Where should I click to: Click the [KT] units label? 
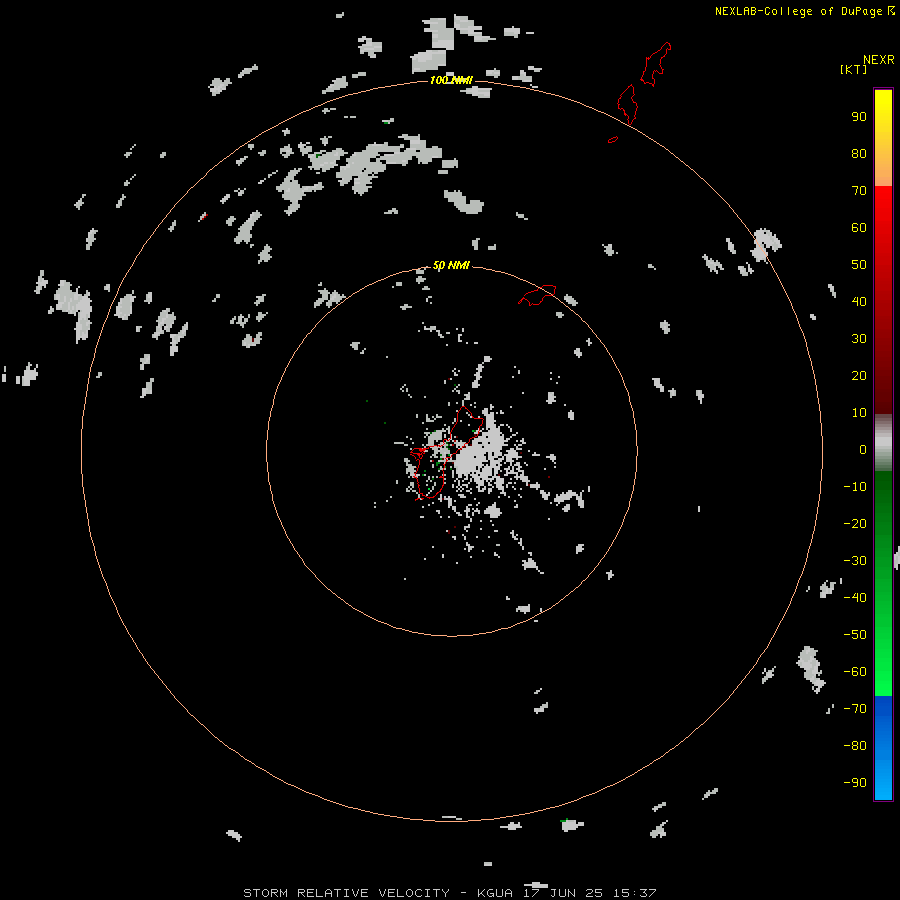click(x=854, y=69)
